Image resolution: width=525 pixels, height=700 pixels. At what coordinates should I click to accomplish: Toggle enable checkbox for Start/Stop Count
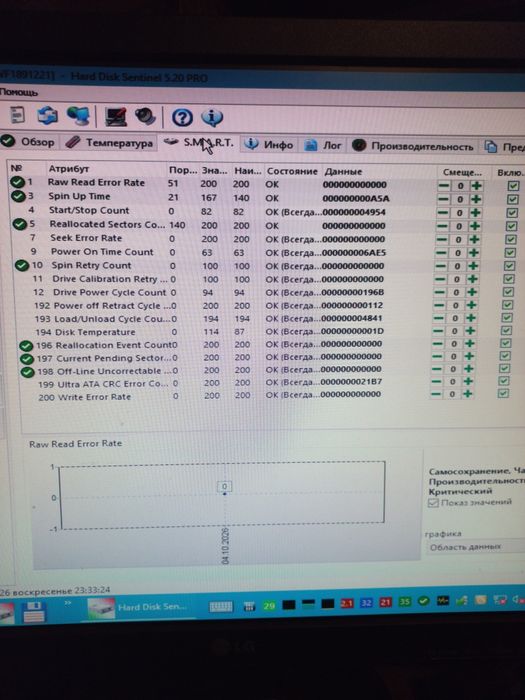pyautogui.click(x=512, y=212)
